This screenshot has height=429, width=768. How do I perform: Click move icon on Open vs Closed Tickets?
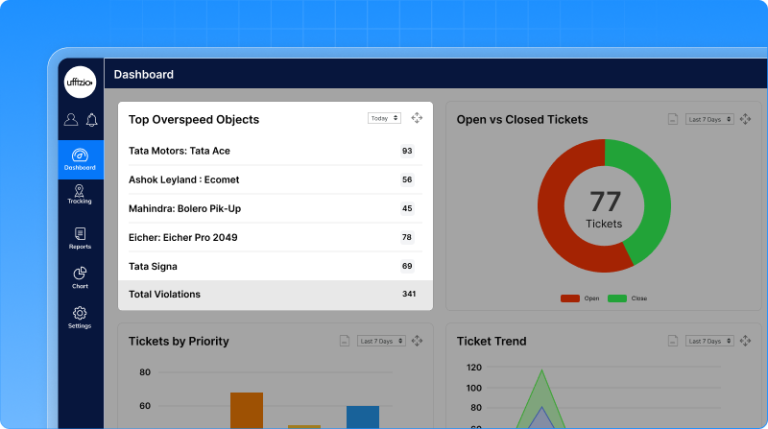745,119
